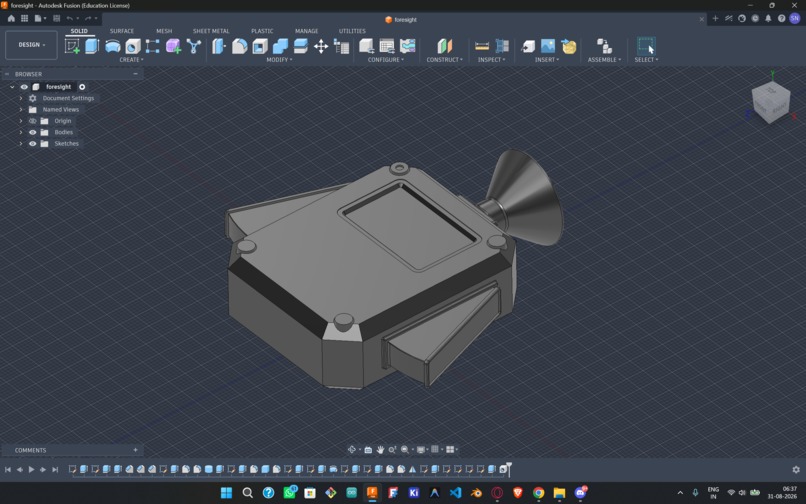Select the Combine tool
Image resolution: width=806 pixels, height=504 pixels.
click(x=280, y=46)
